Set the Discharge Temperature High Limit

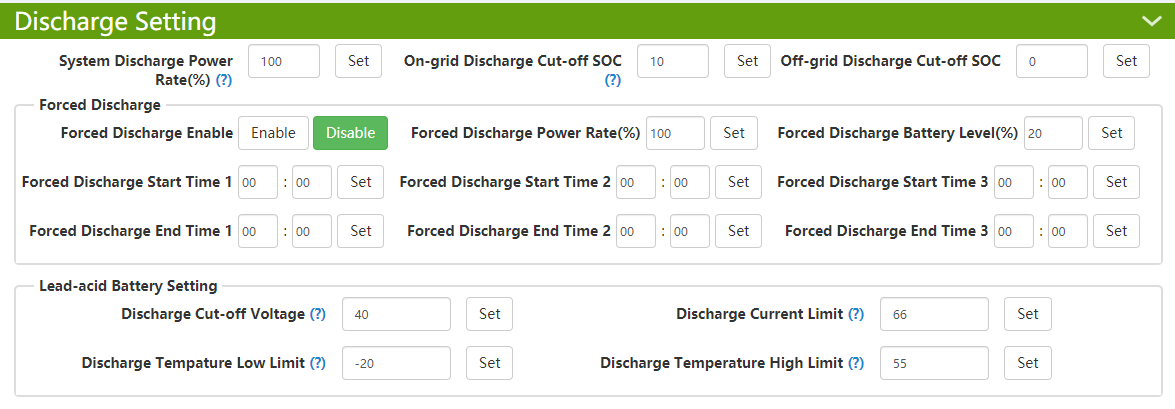pos(1027,363)
